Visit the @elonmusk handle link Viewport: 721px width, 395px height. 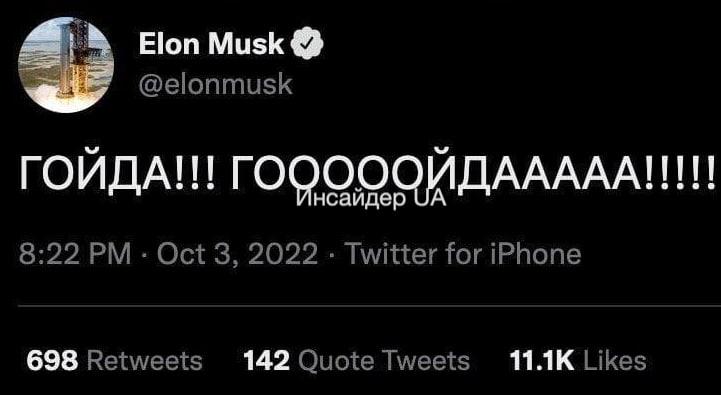[215, 85]
